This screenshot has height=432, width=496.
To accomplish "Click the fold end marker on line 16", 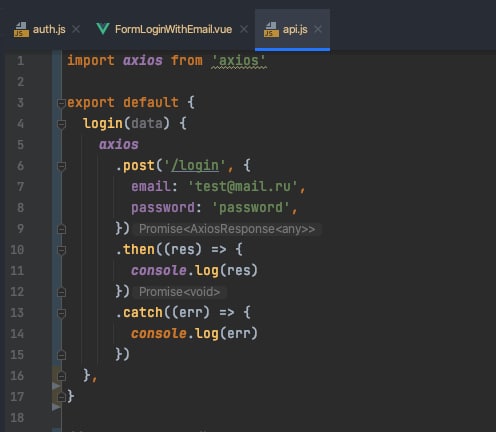I will pyautogui.click(x=61, y=376).
